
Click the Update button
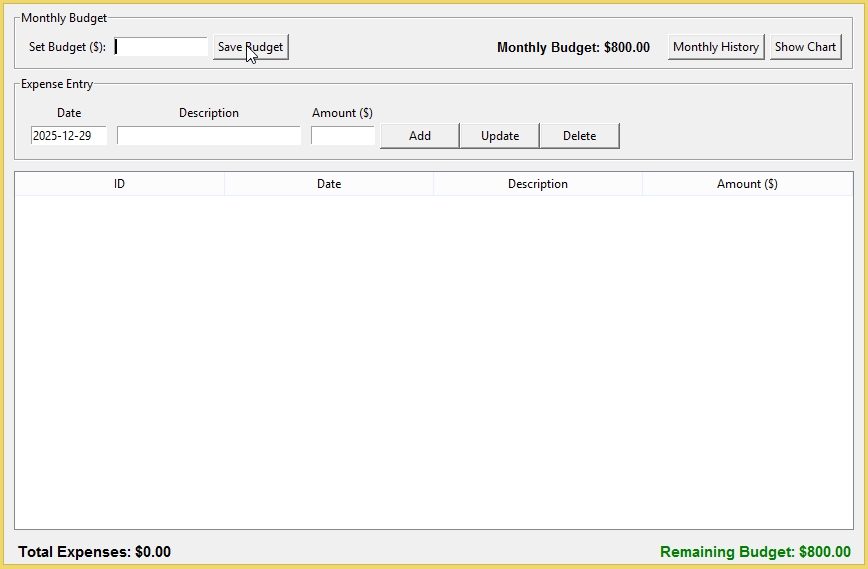pyautogui.click(x=499, y=136)
